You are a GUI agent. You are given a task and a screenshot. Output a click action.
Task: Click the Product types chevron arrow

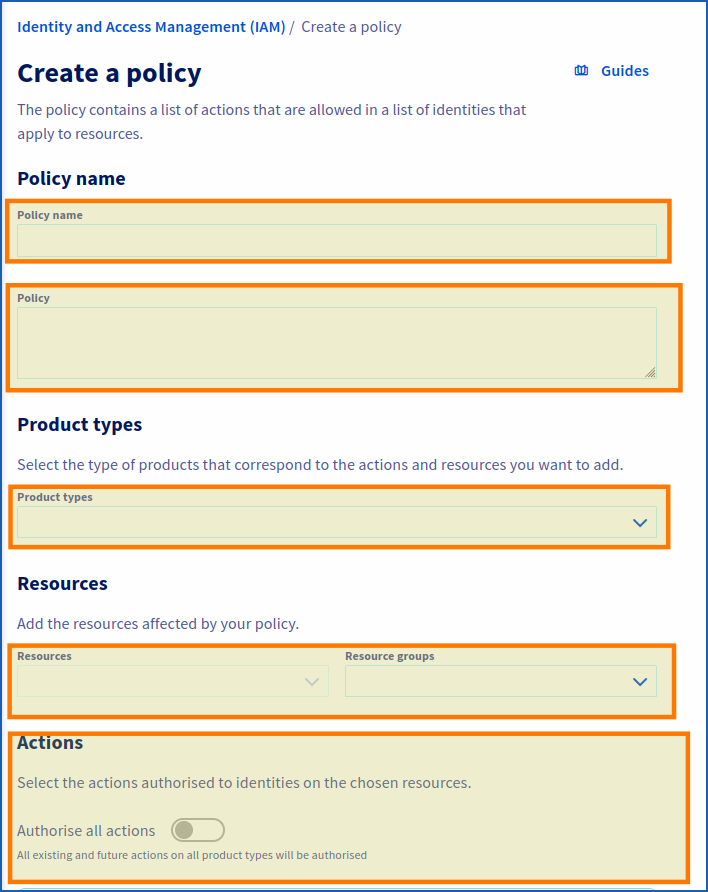640,522
